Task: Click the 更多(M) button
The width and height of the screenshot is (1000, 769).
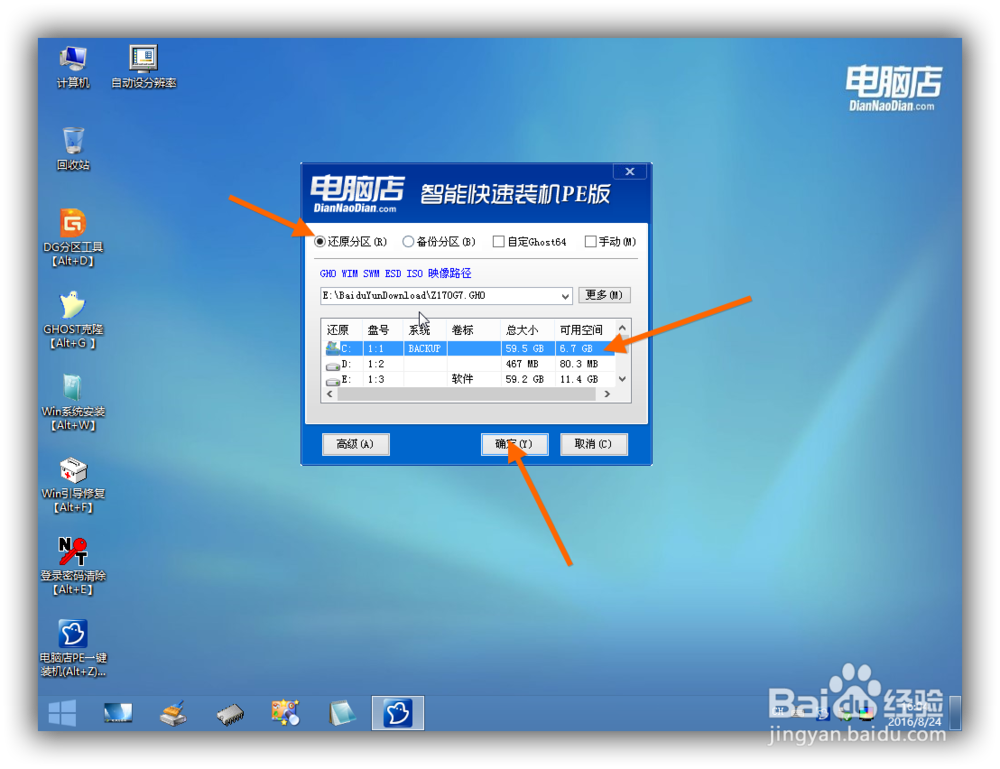Action: click(603, 296)
